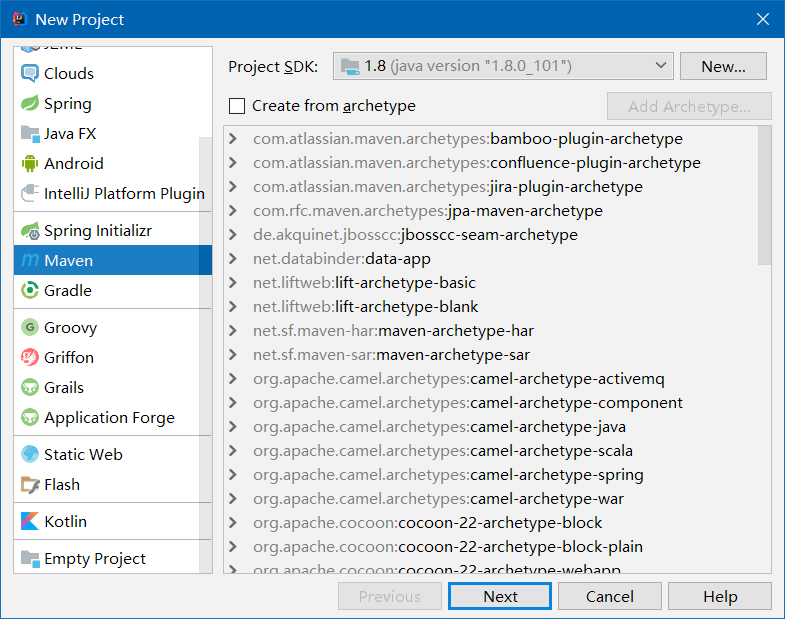Screen dimensions: 785x619
Task: Click the Empty Project folder icon
Action: 30,558
